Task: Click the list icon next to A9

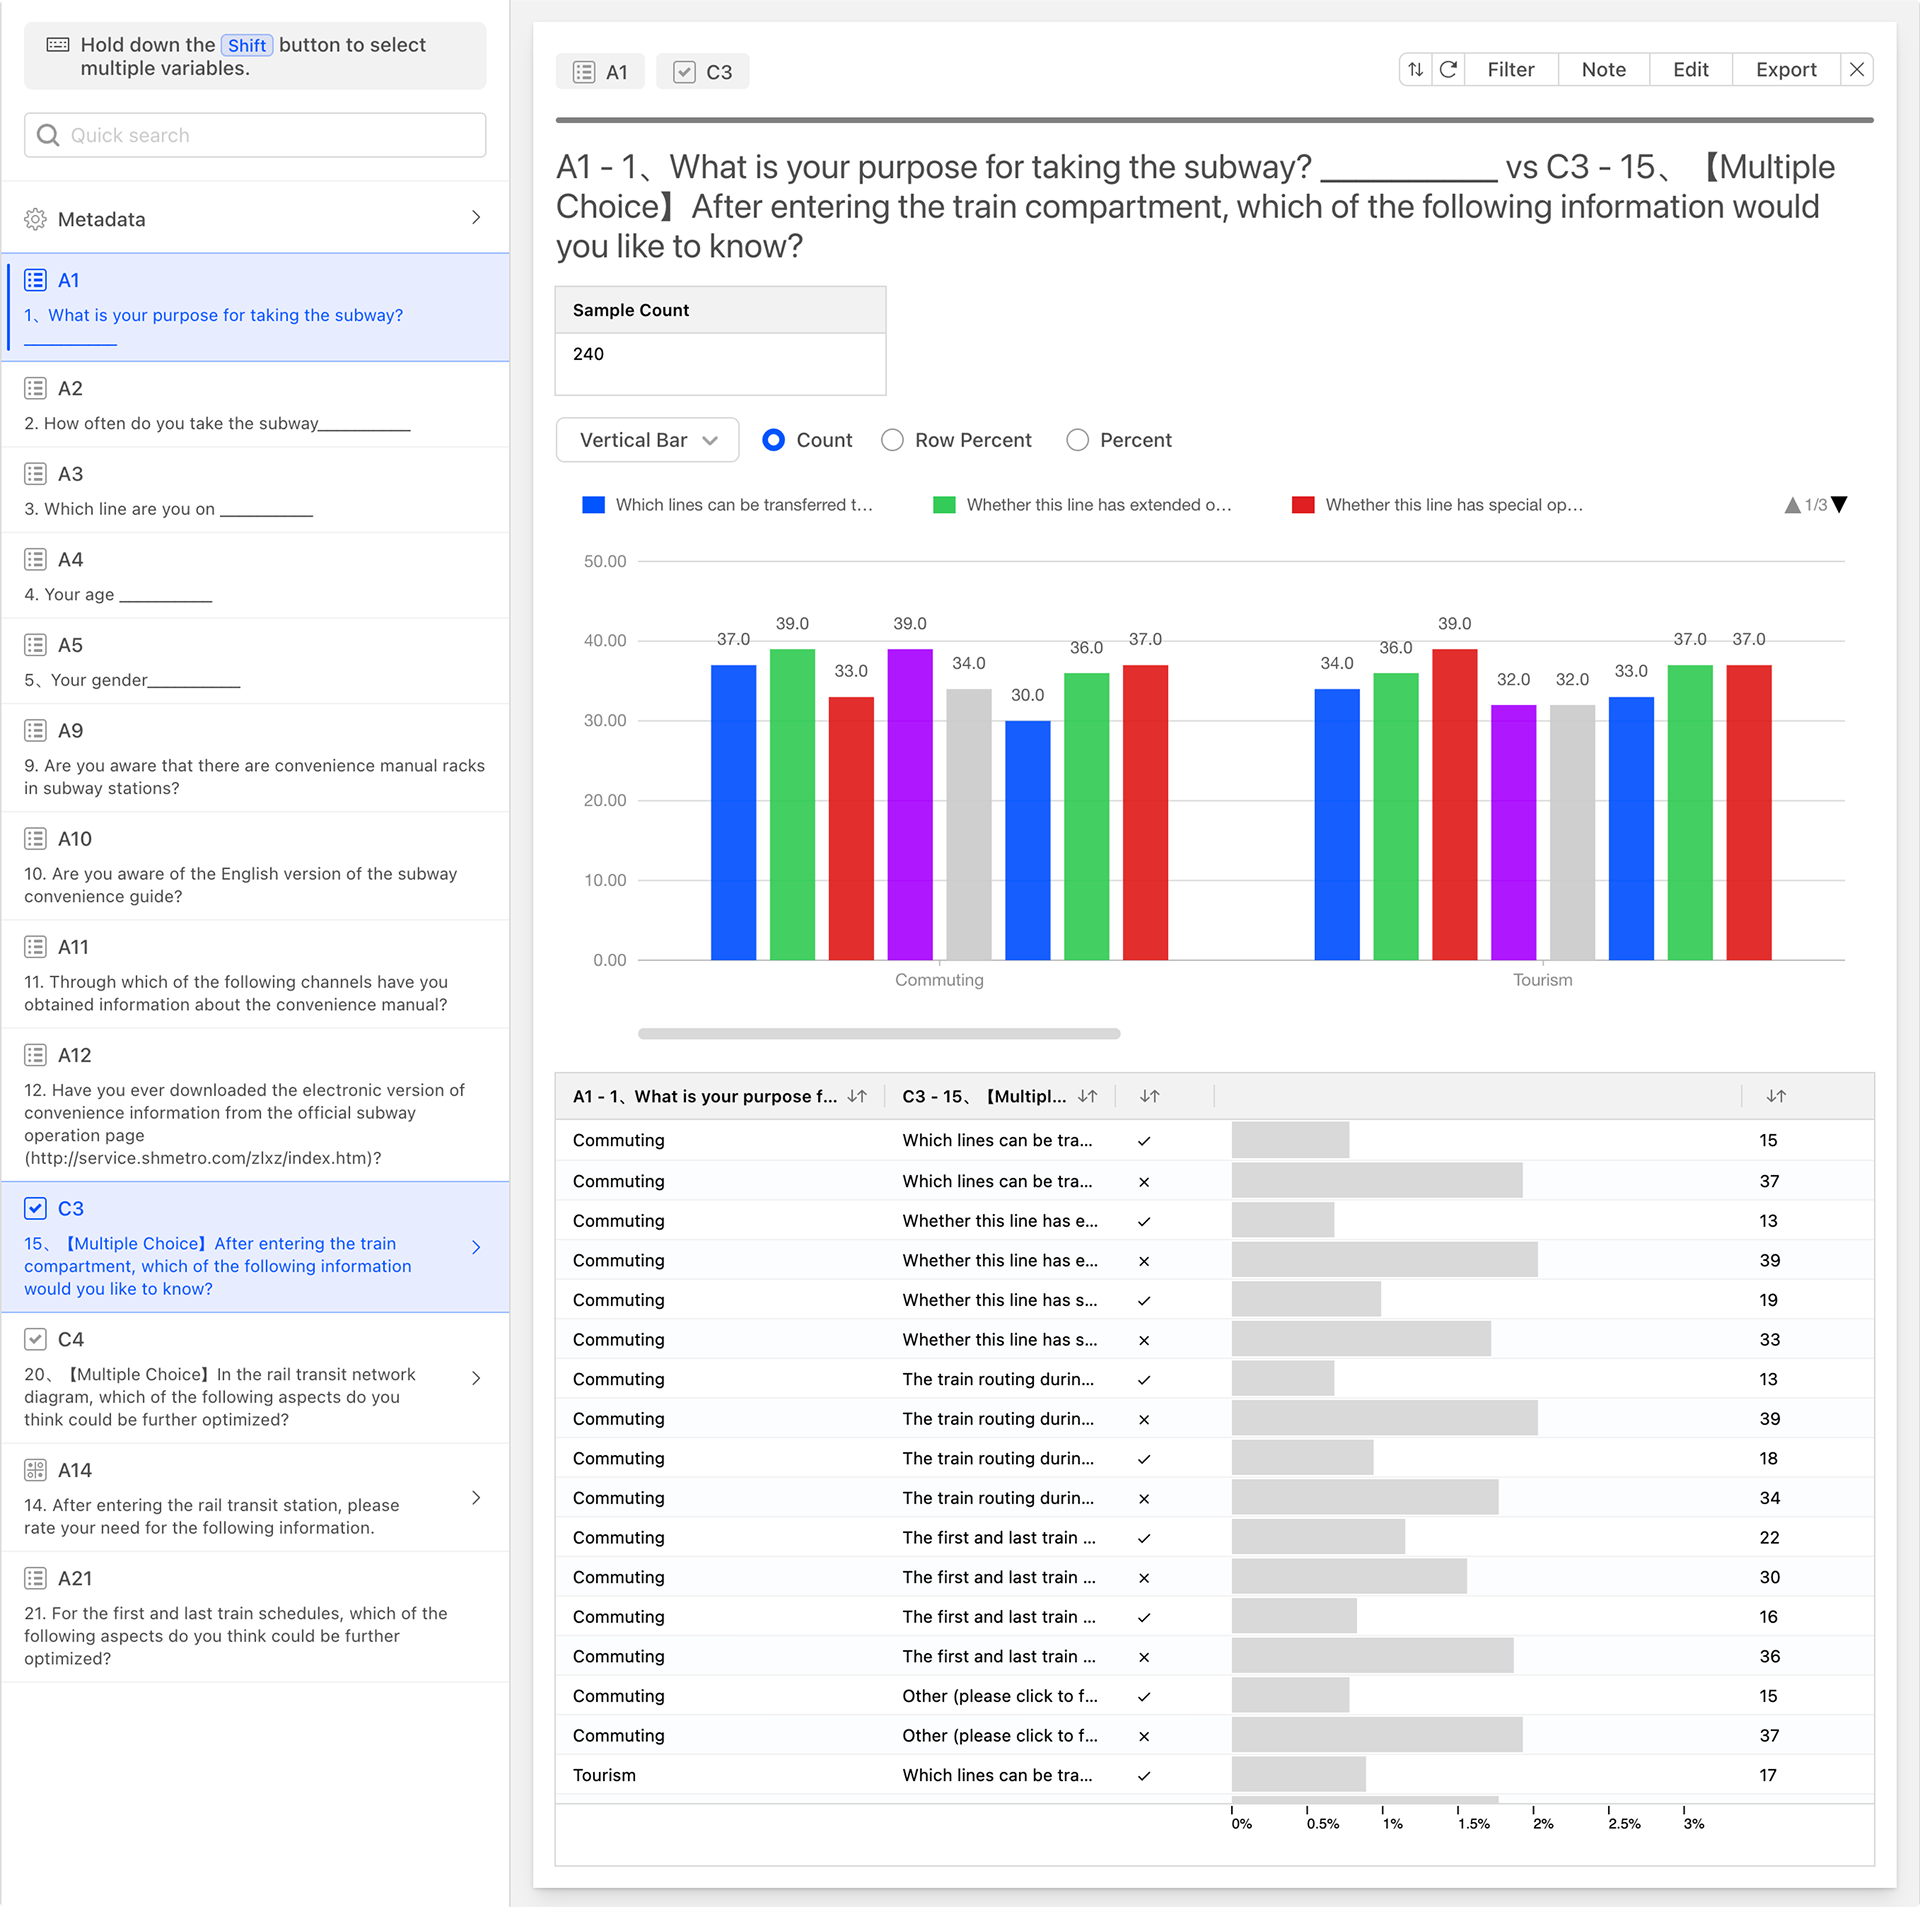Action: point(36,731)
